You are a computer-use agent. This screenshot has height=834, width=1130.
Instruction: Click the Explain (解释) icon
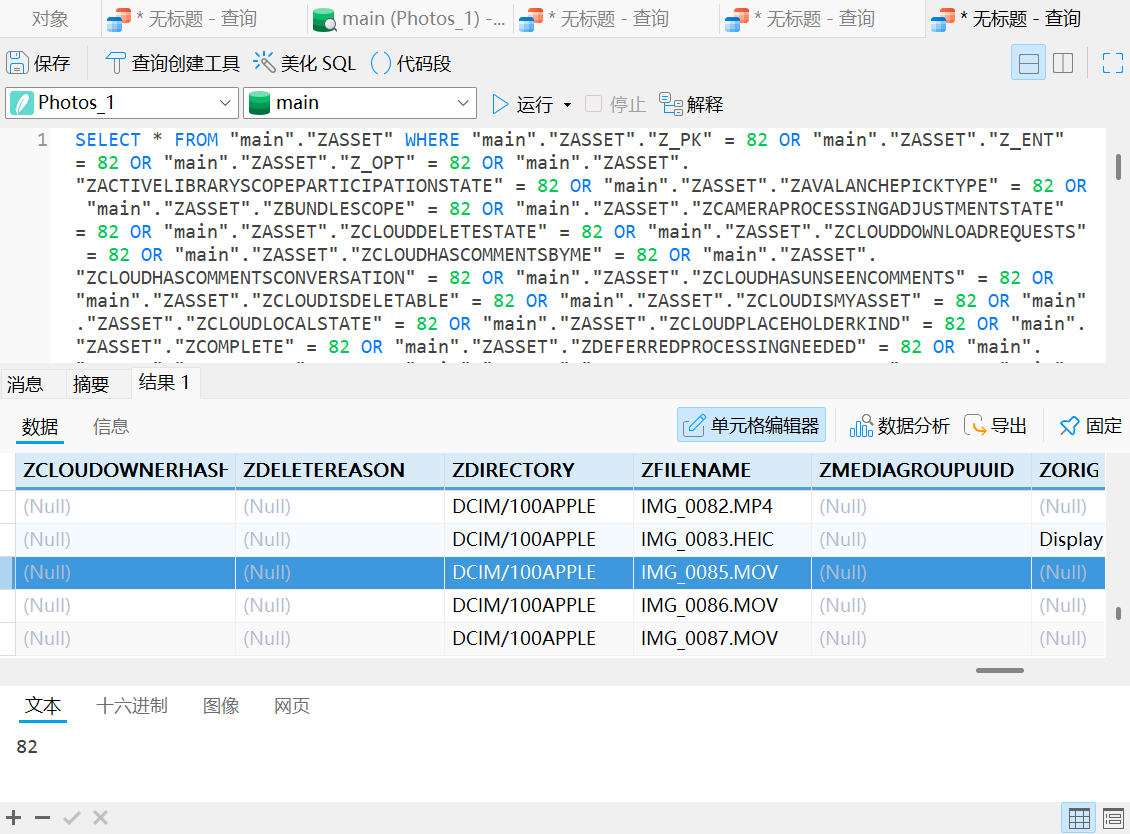[671, 105]
